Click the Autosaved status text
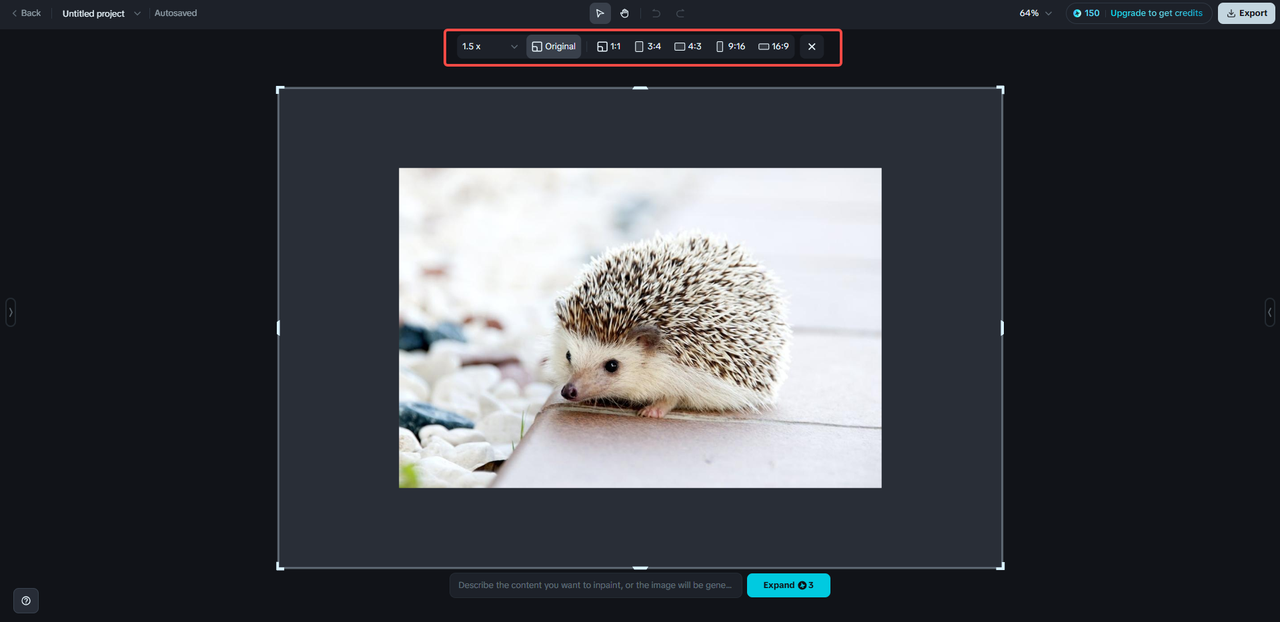The height and width of the screenshot is (622, 1280). 176,14
